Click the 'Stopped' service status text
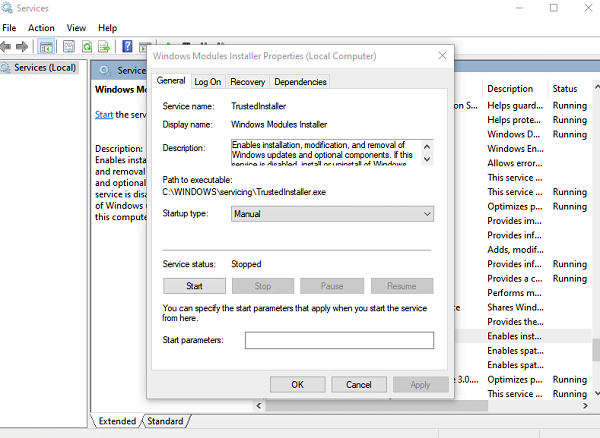 pos(246,264)
